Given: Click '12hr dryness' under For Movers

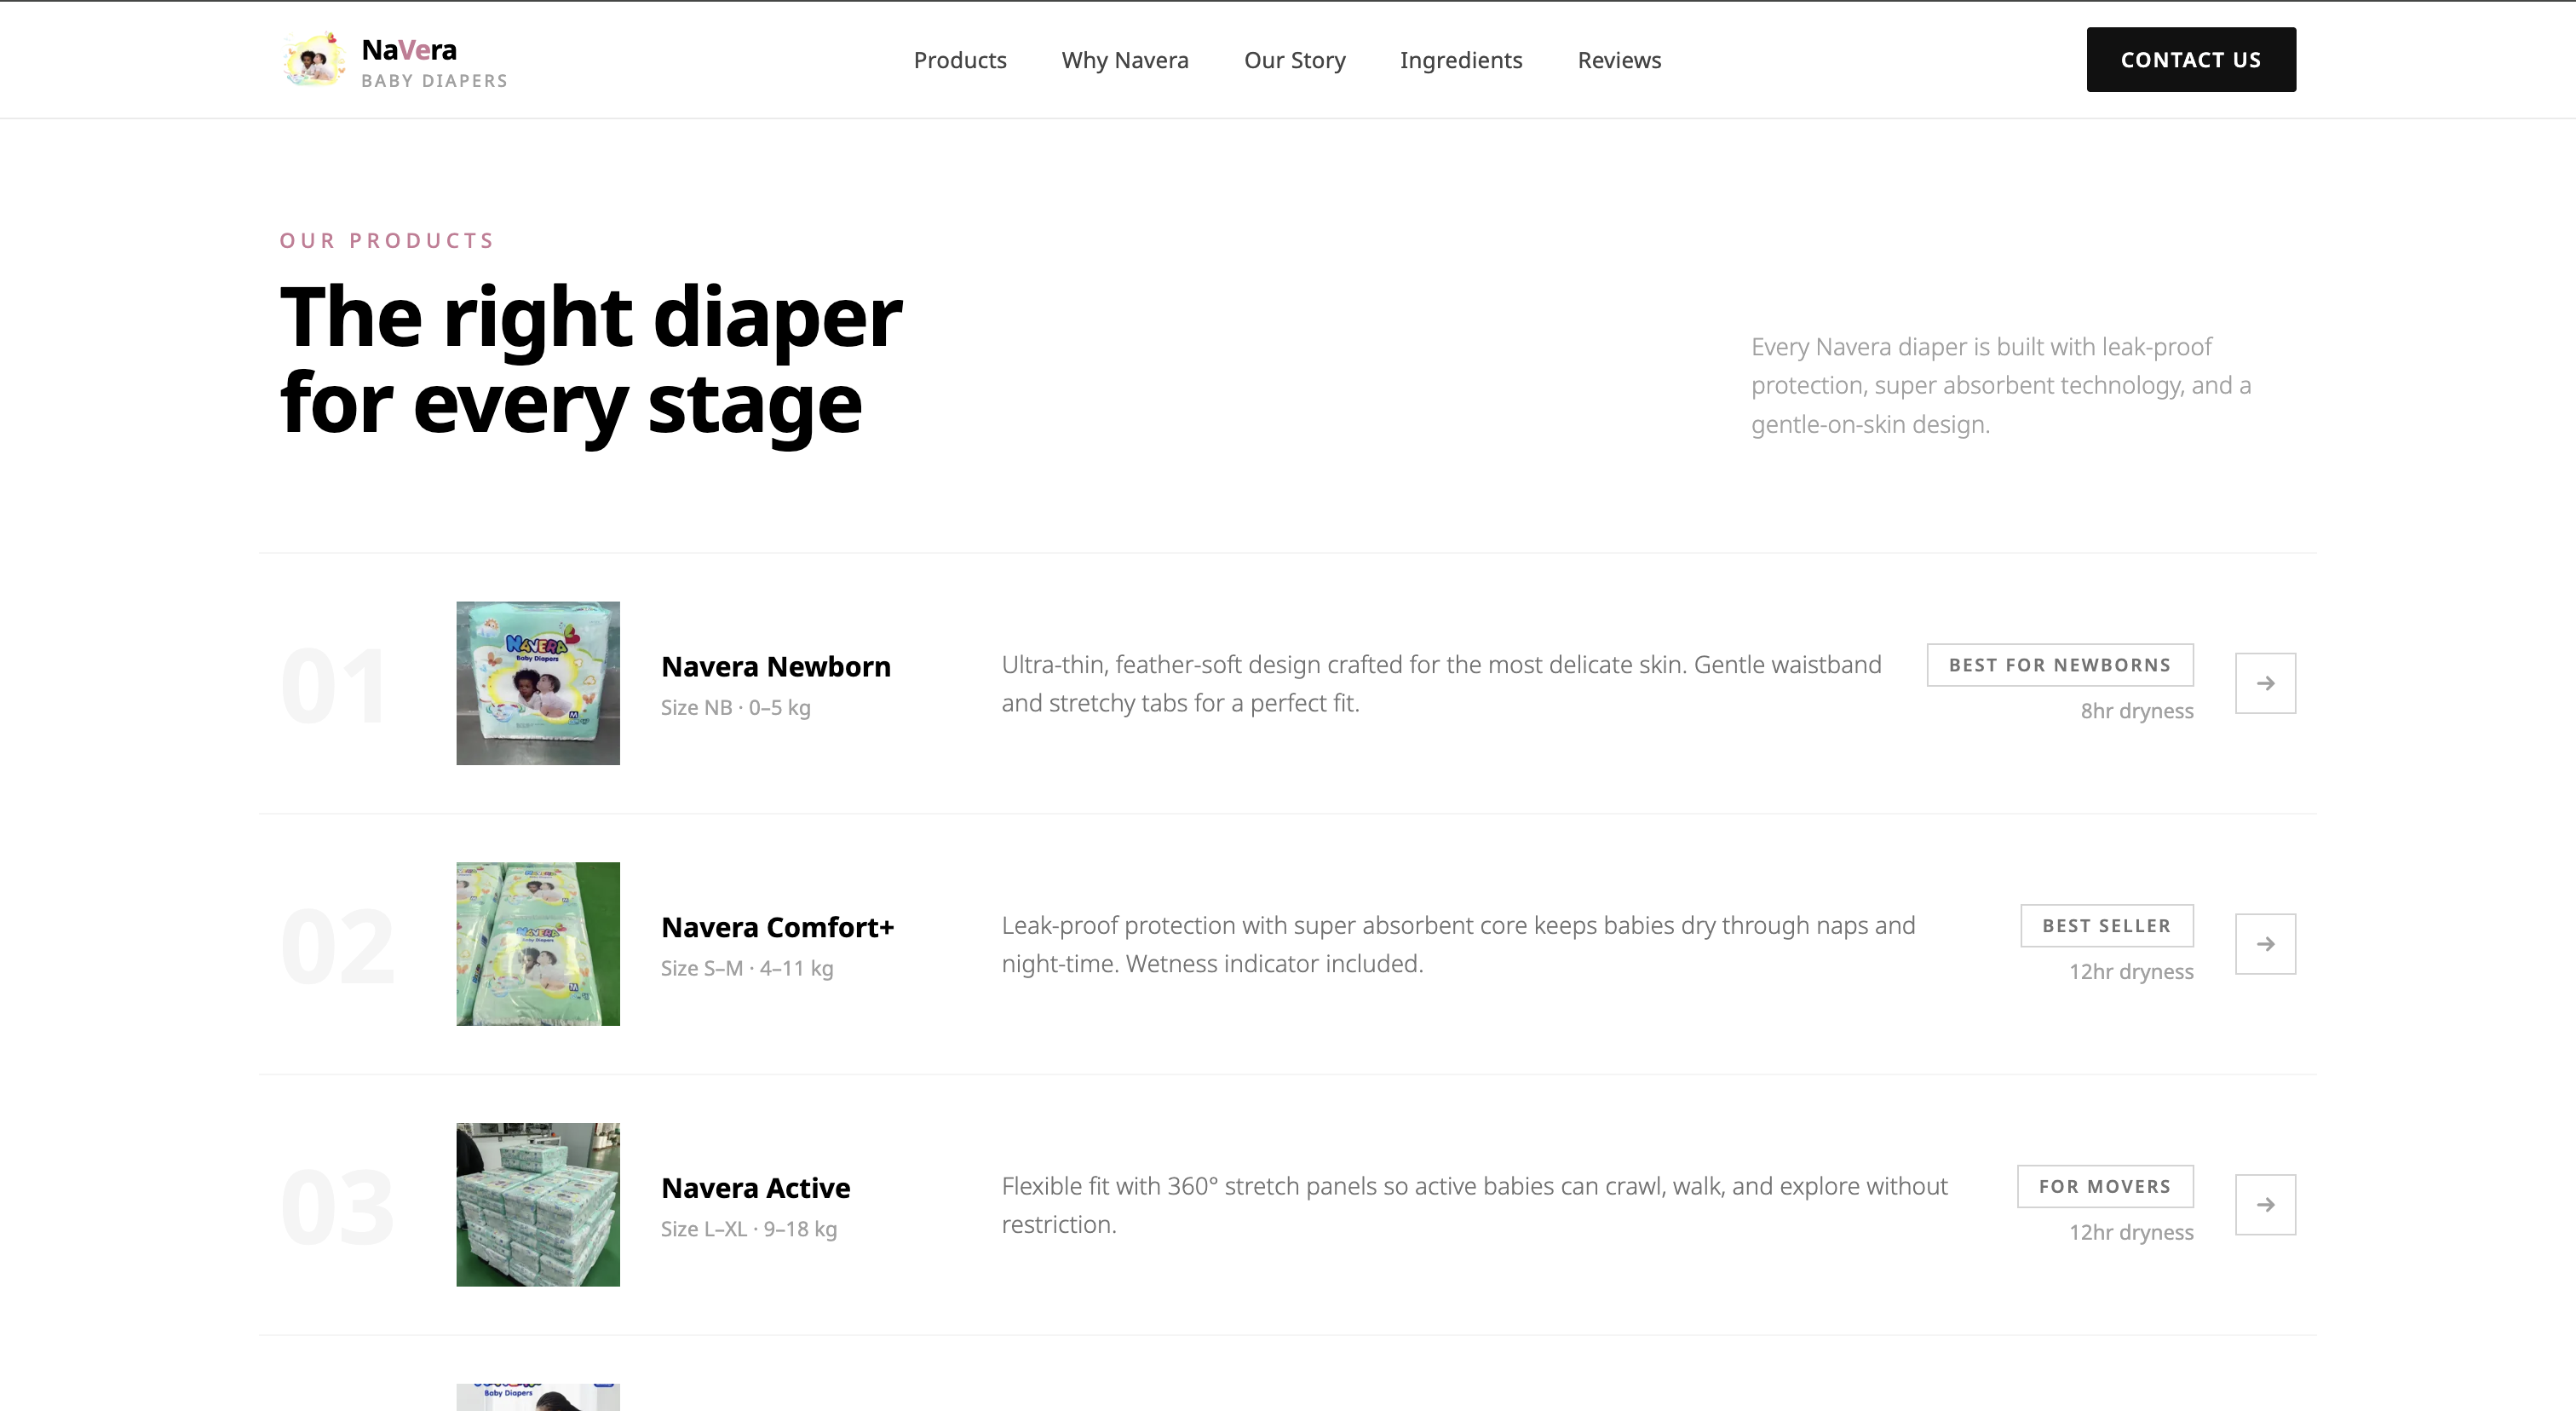Looking at the screenshot, I should click(x=2131, y=1232).
